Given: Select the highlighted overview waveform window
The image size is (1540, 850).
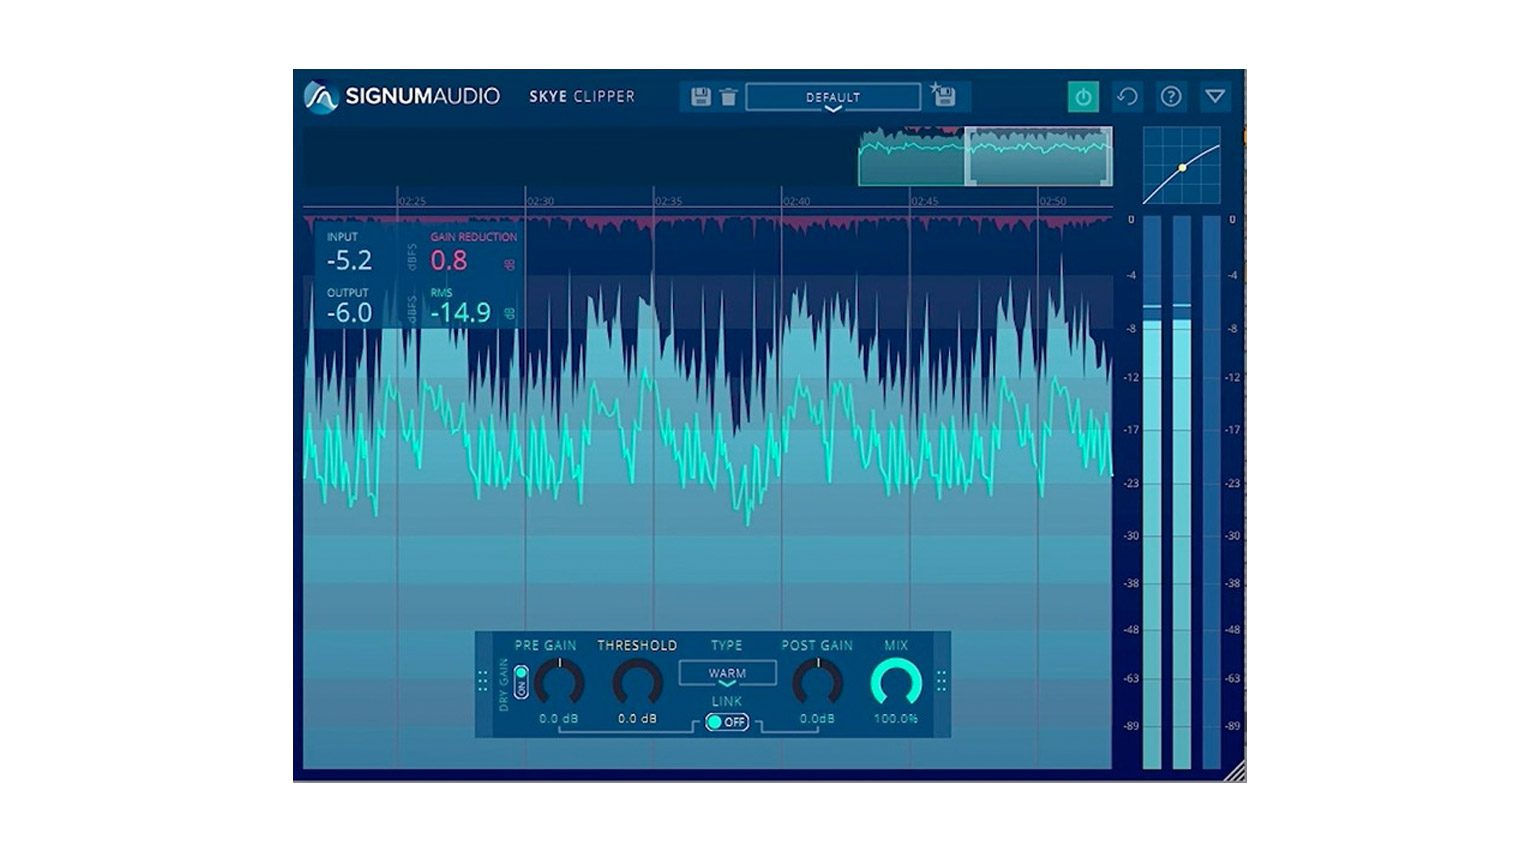Looking at the screenshot, I should [x=1038, y=156].
